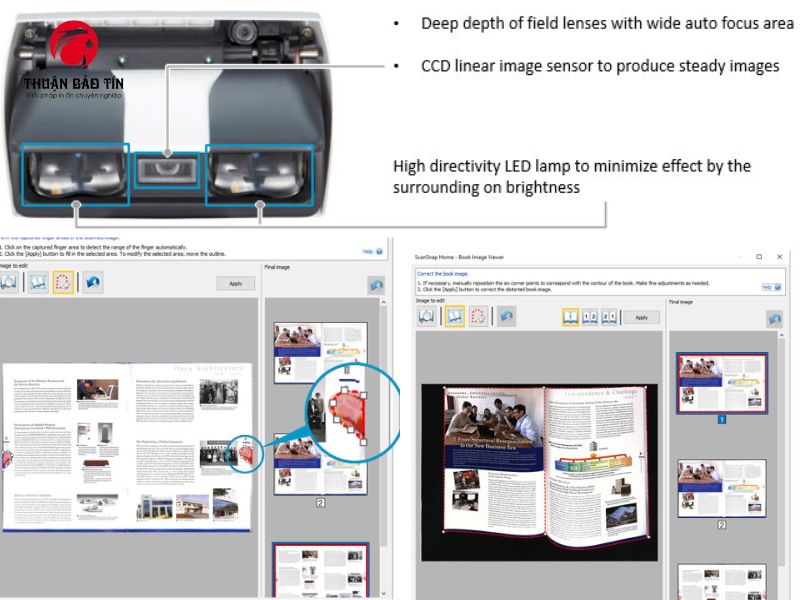This screenshot has height=600, width=800.
Task: Select the point retouch (finger removal) tool in left viewer
Action: coord(63,283)
